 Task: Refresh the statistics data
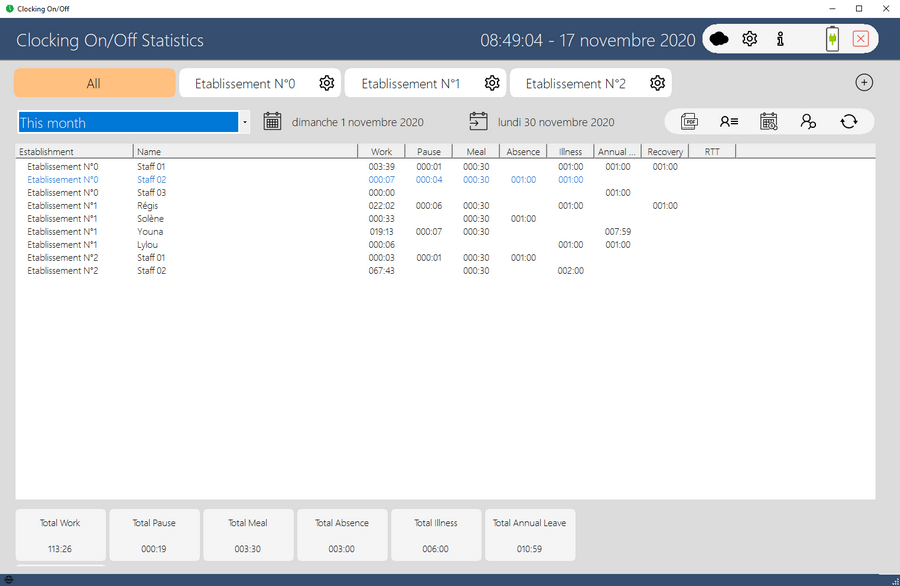coord(848,121)
